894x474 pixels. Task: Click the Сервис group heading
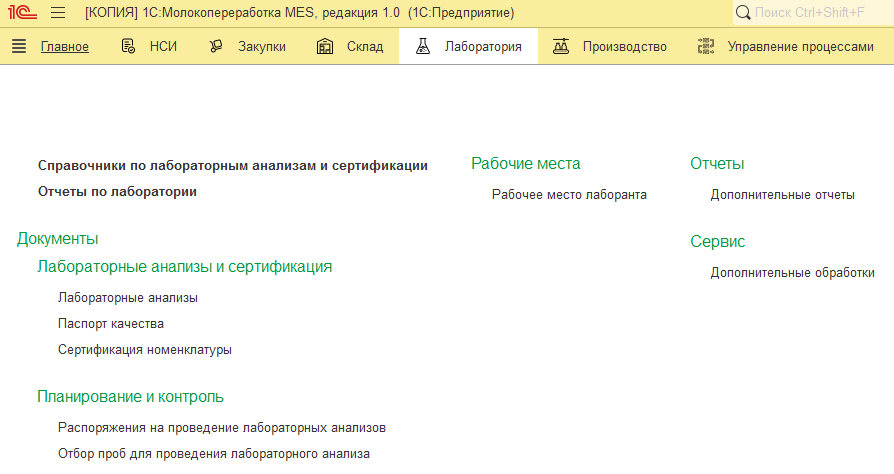(x=717, y=242)
